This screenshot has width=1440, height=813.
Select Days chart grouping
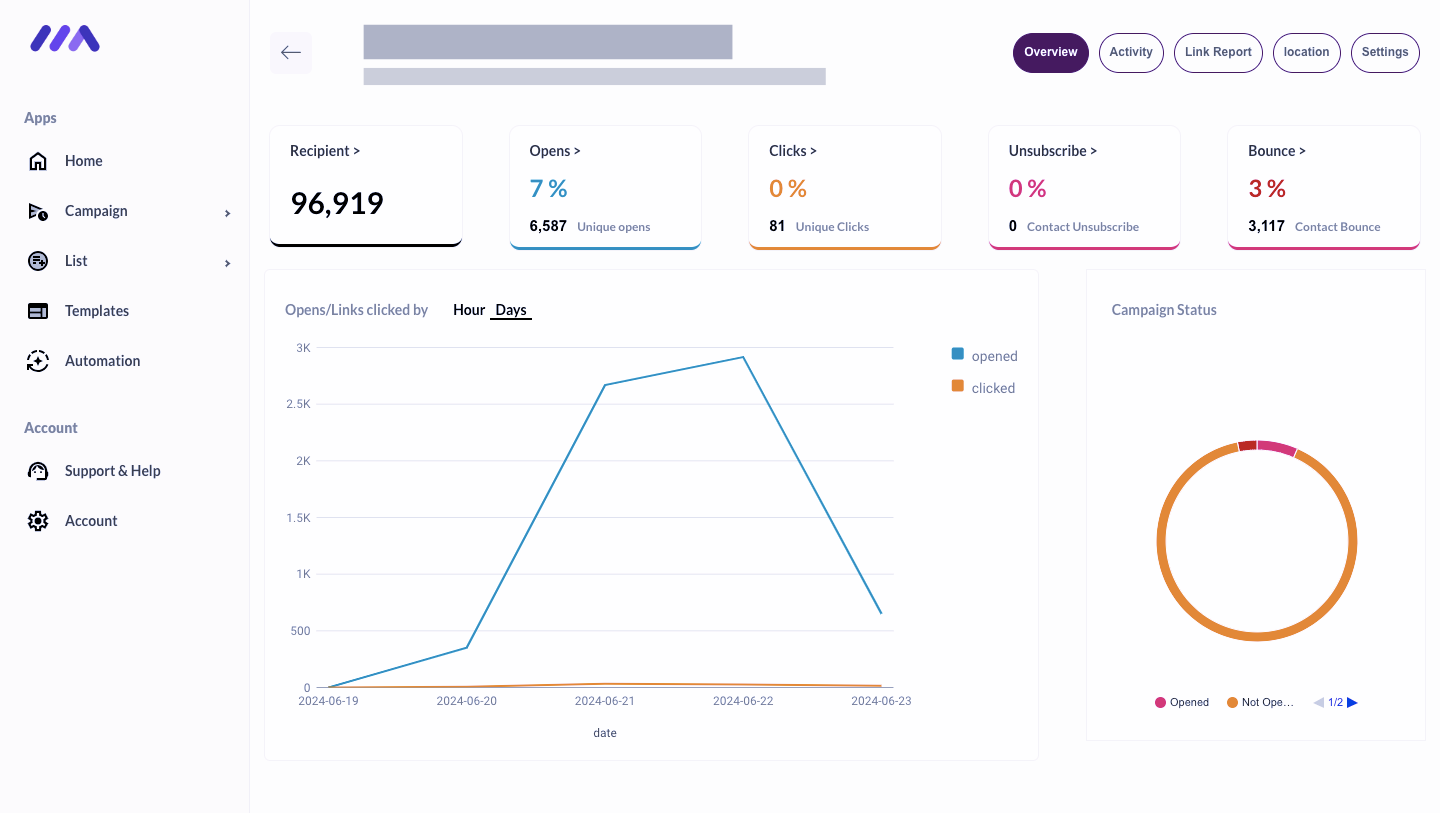pyautogui.click(x=511, y=310)
